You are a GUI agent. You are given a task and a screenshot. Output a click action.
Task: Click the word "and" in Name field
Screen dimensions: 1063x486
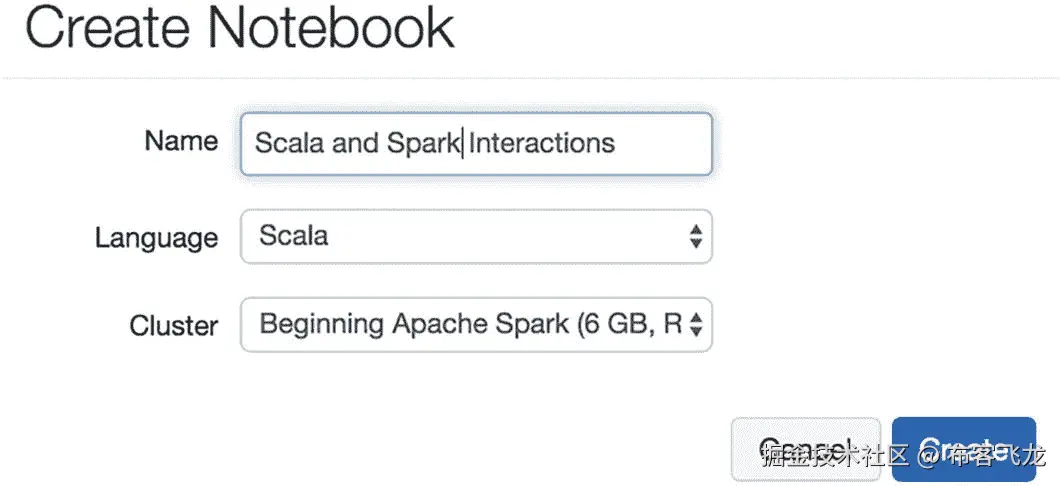click(354, 143)
